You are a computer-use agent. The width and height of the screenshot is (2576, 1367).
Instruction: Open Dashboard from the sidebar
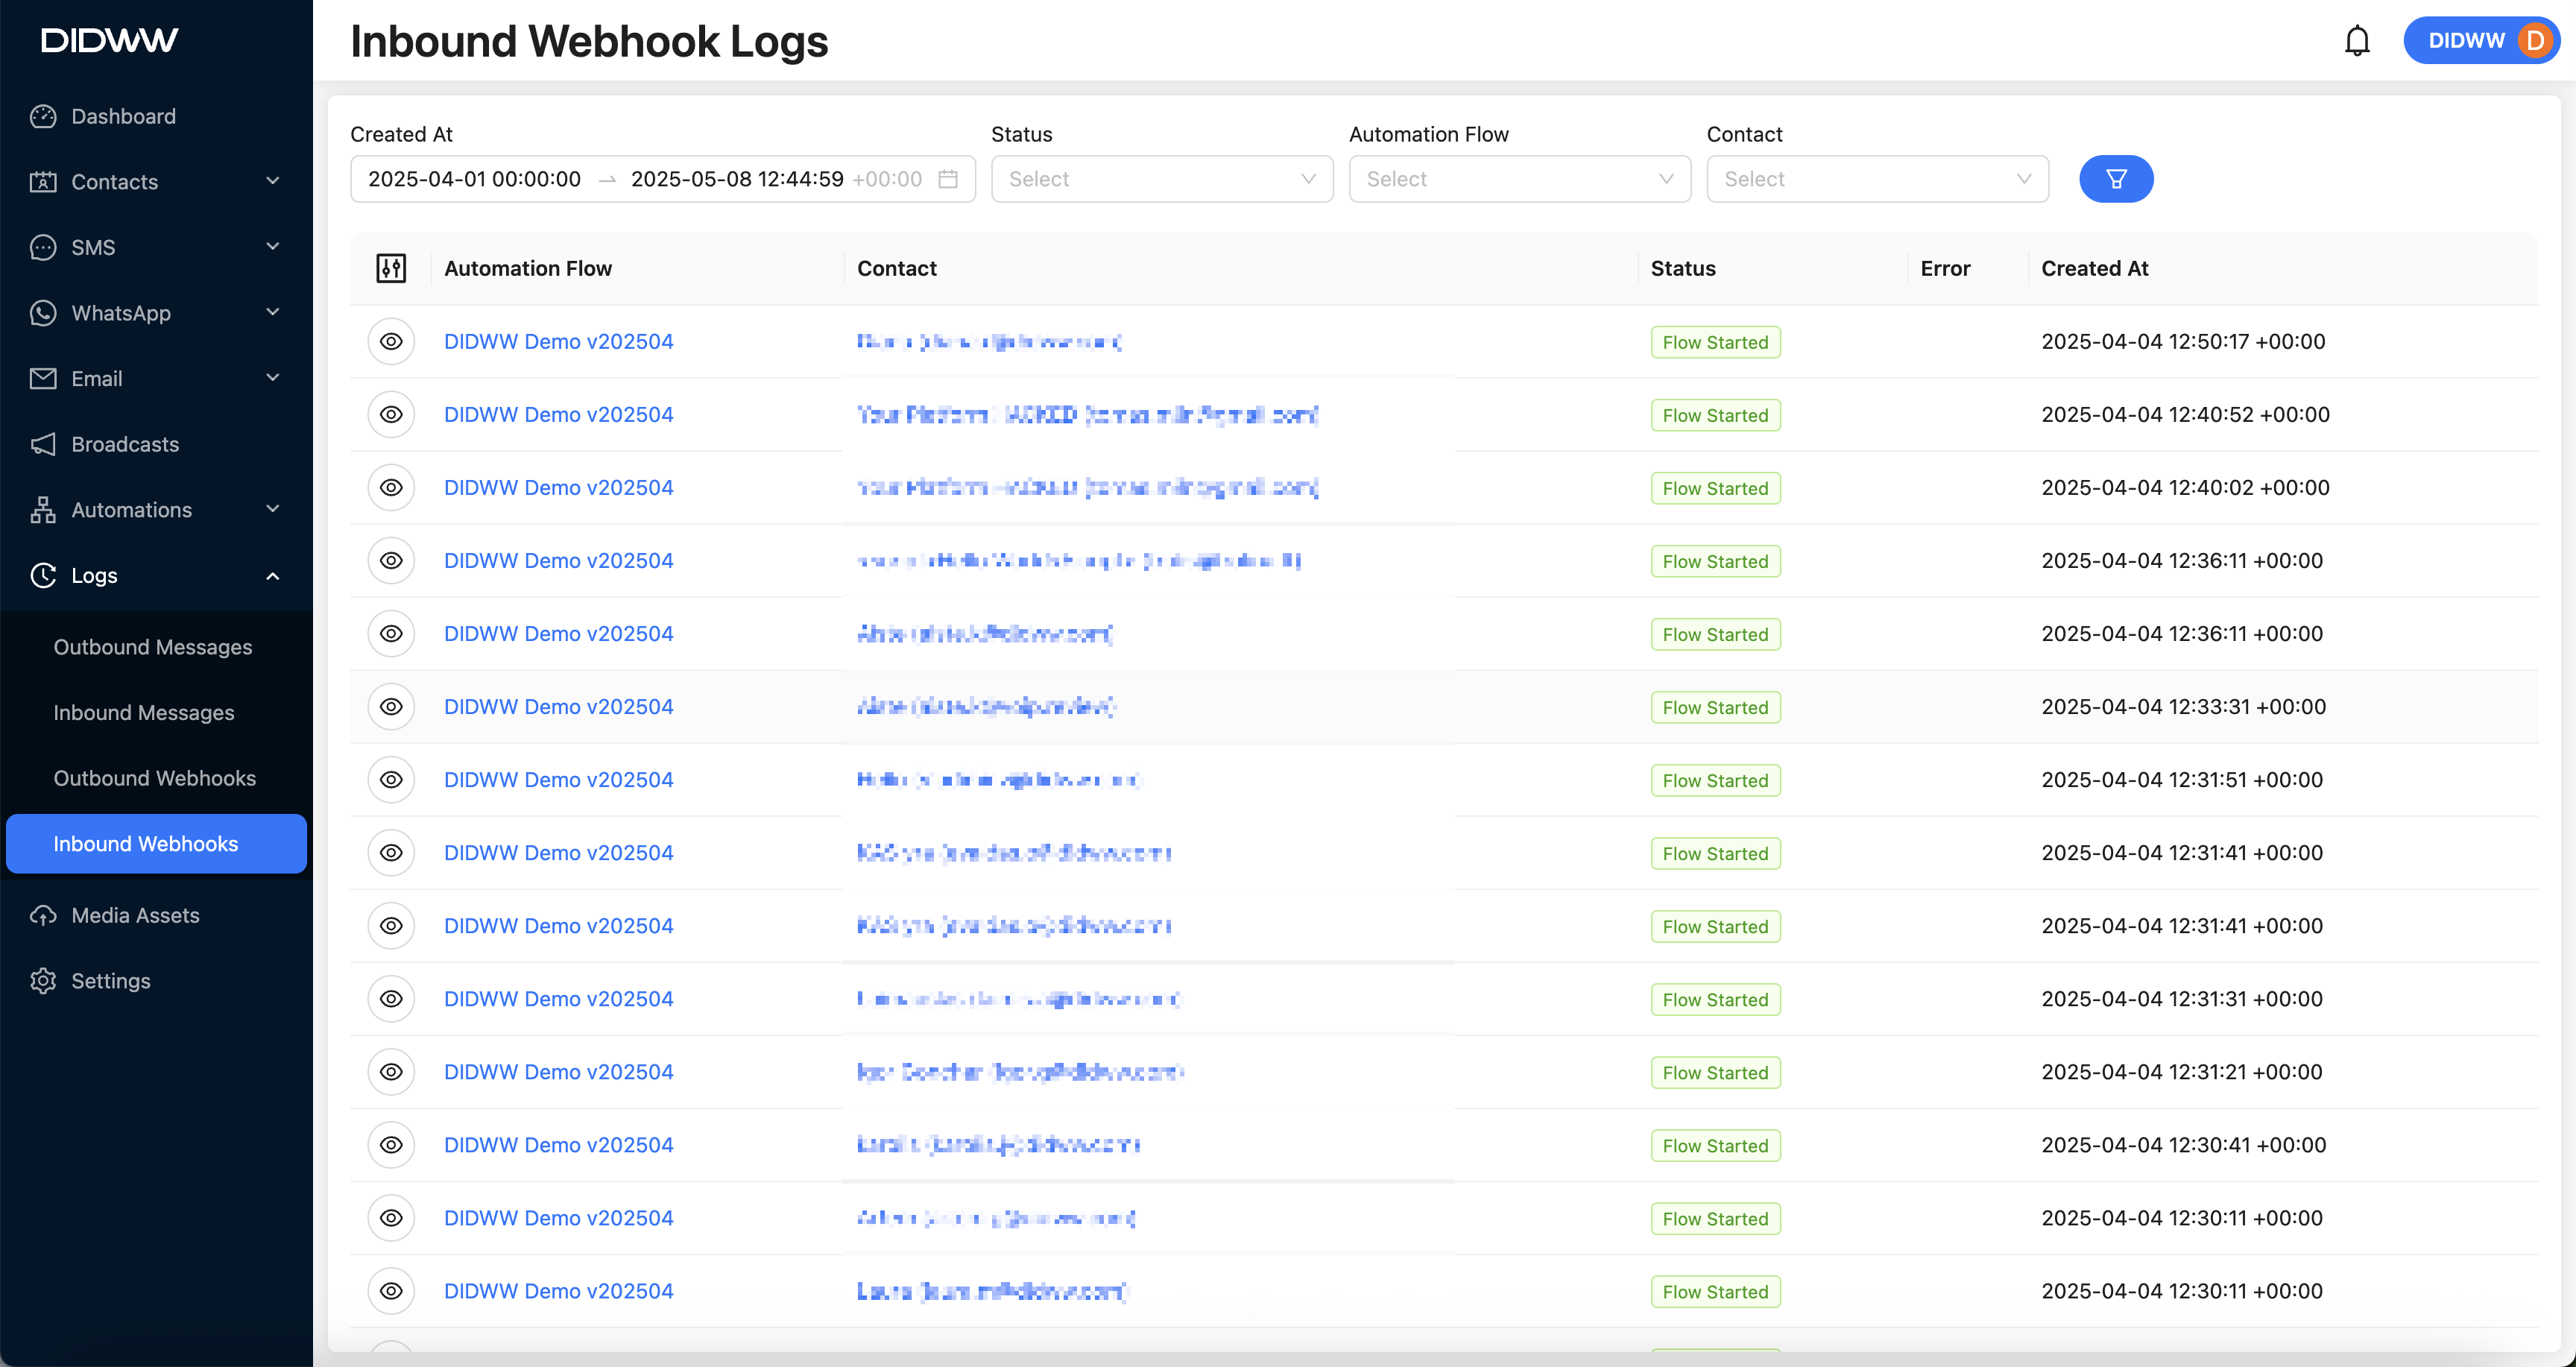click(123, 116)
